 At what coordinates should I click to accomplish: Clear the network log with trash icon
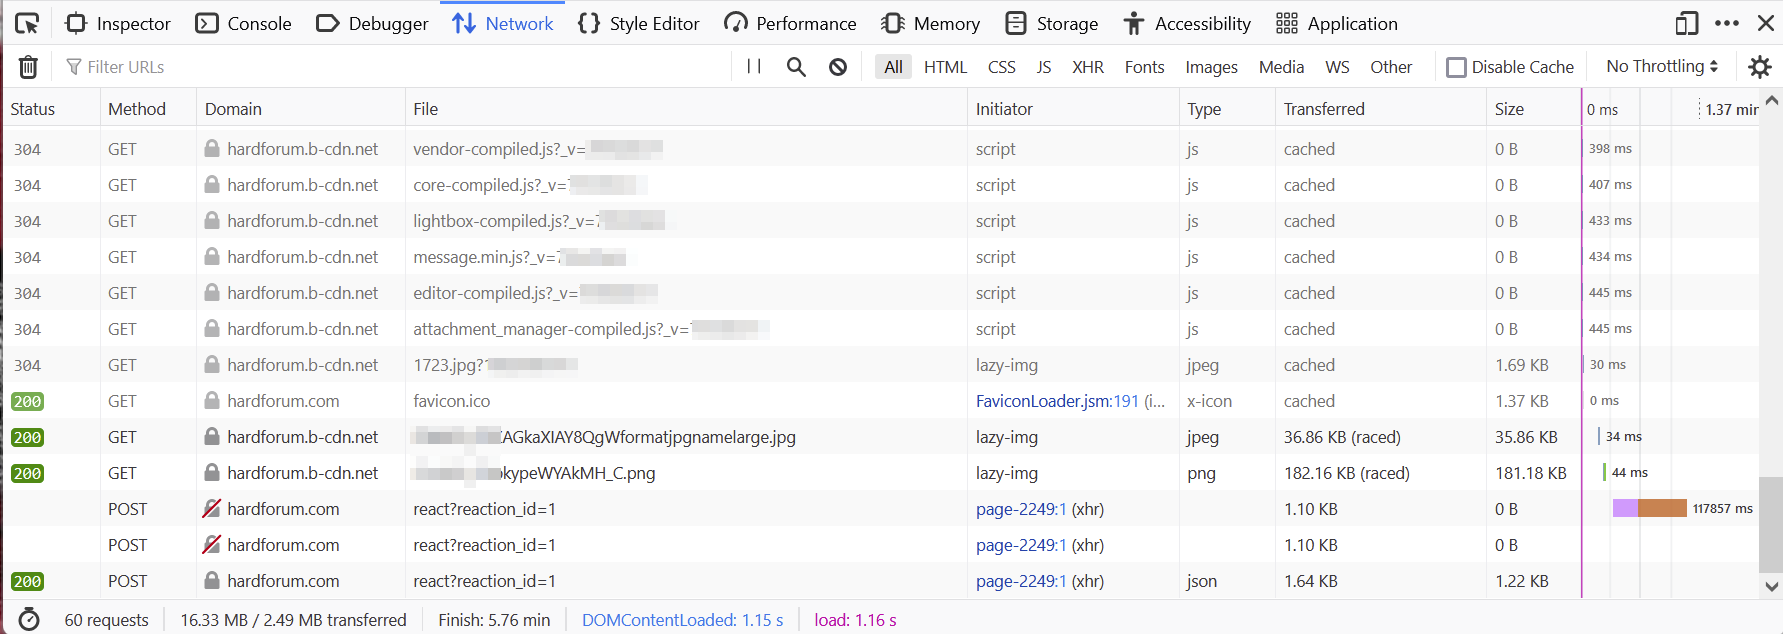pyautogui.click(x=28, y=67)
